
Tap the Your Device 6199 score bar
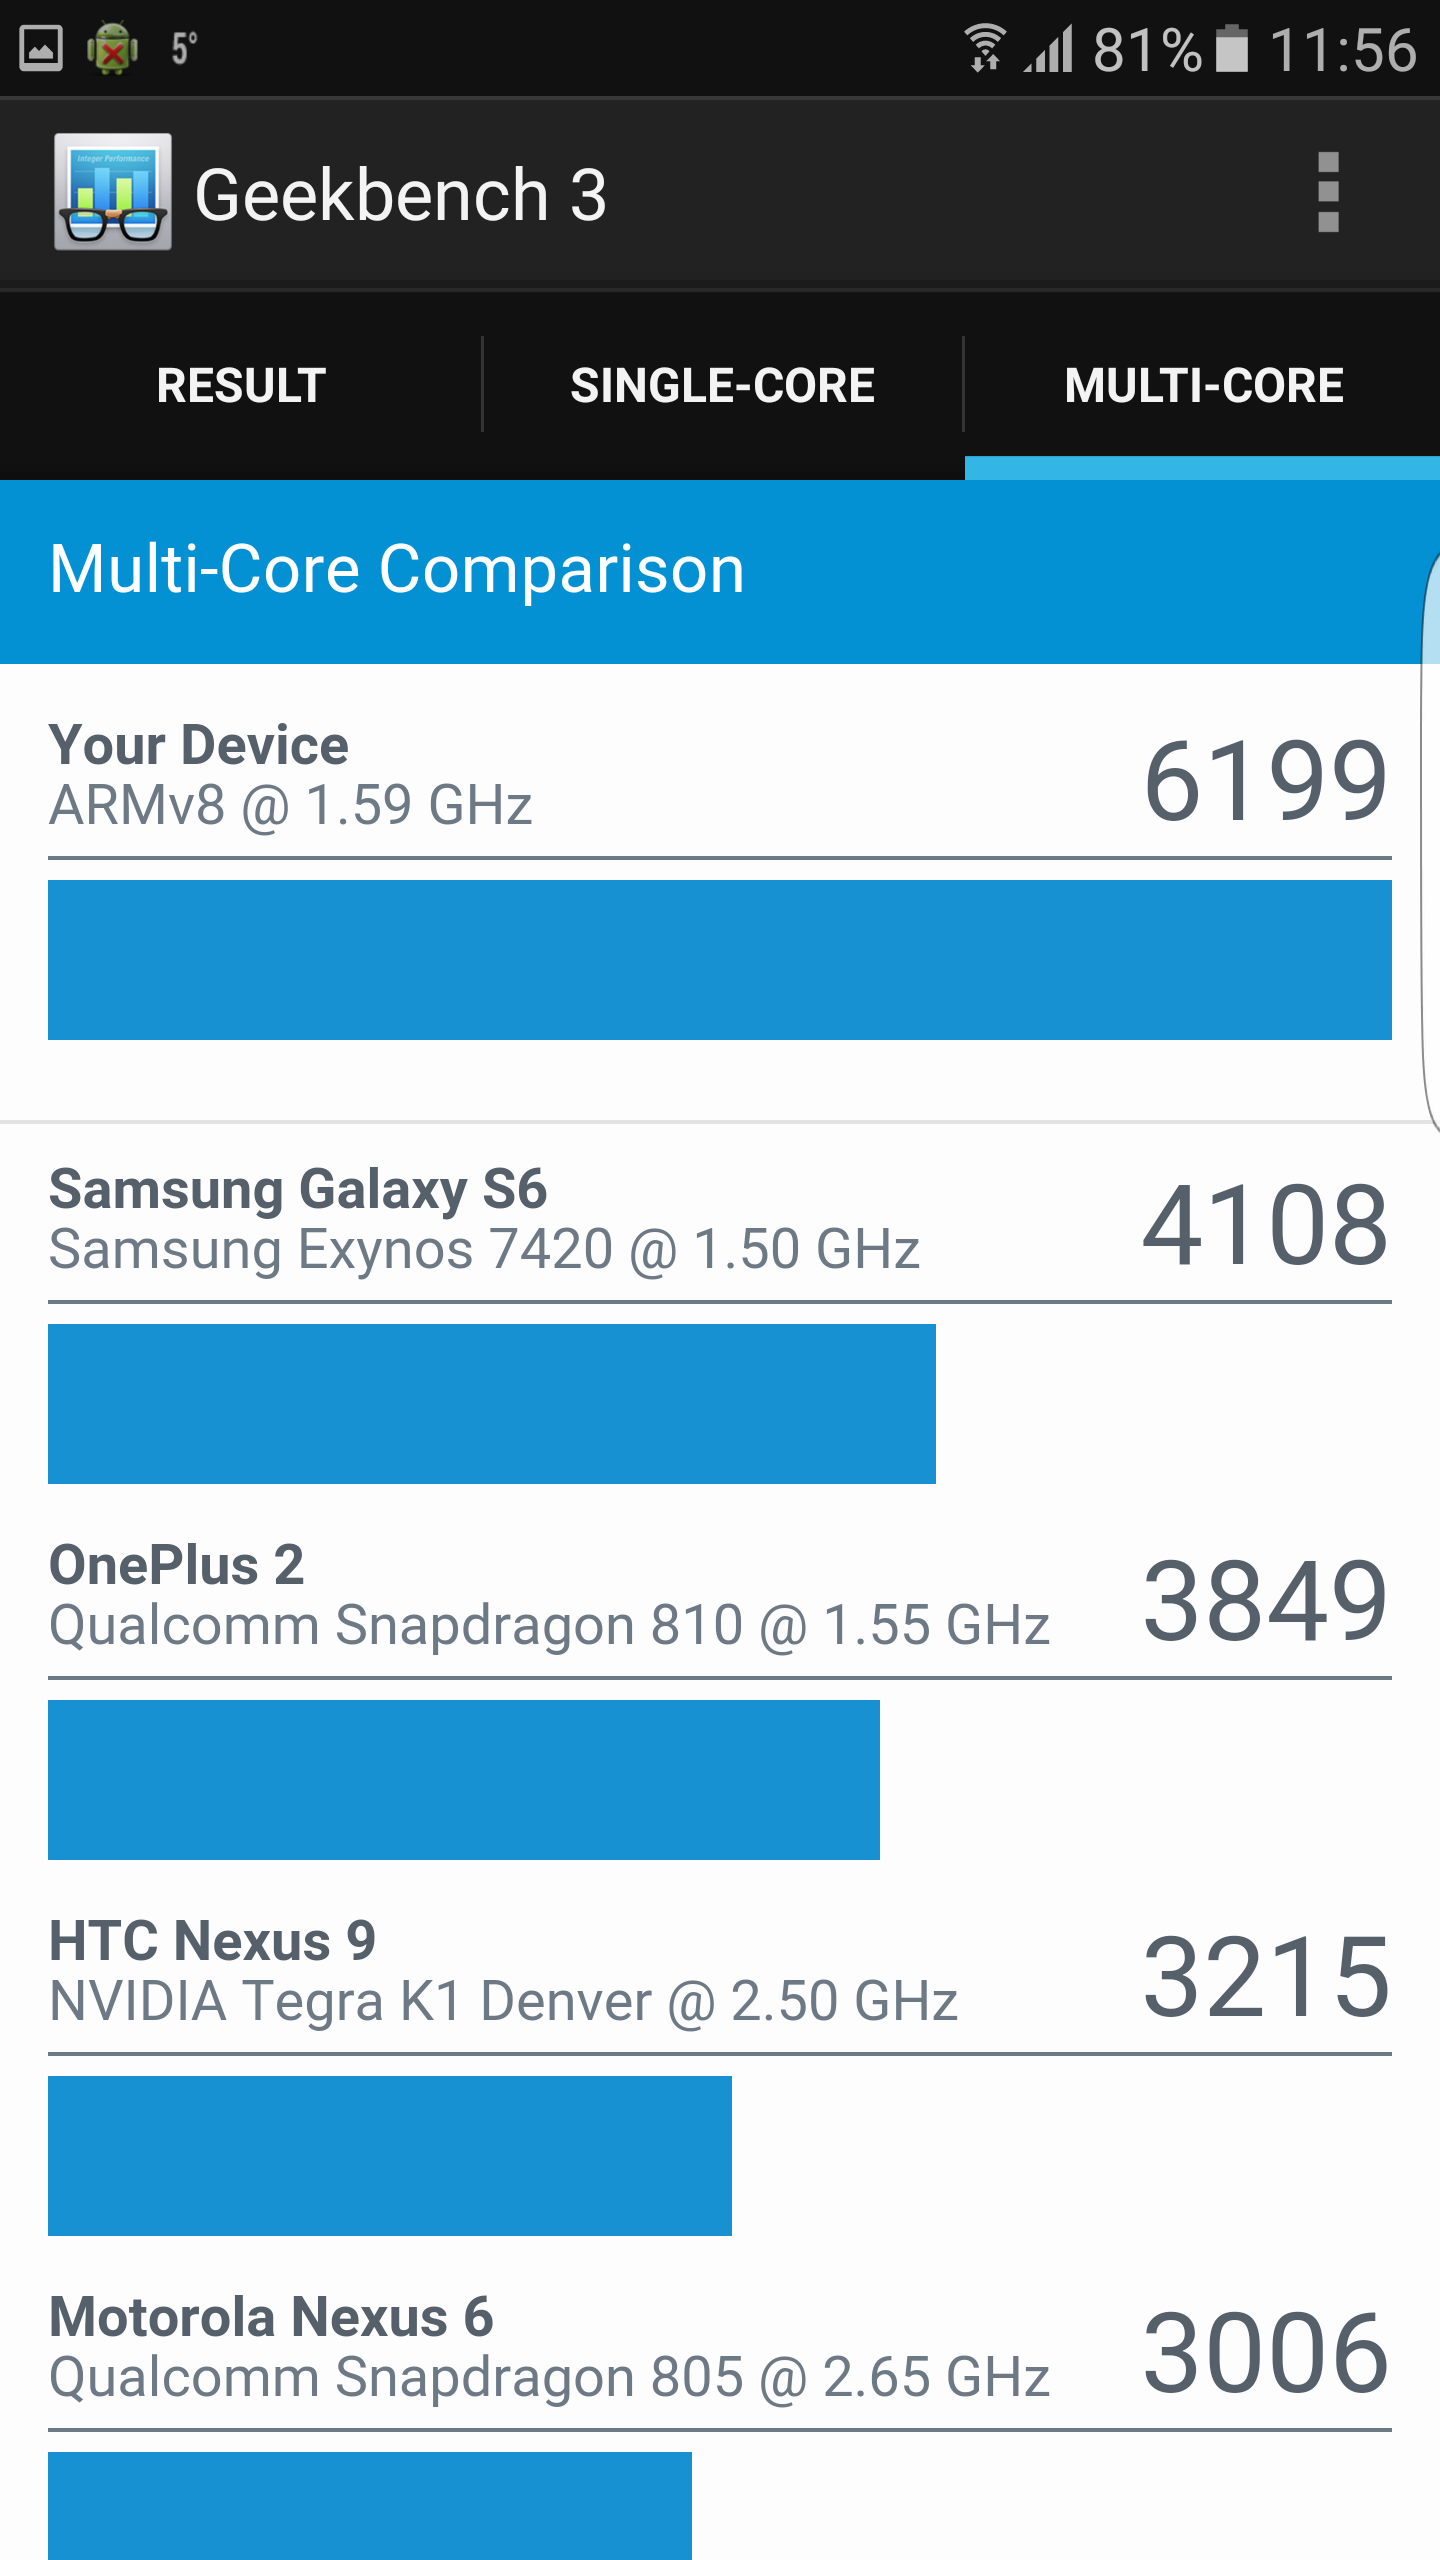[720, 960]
